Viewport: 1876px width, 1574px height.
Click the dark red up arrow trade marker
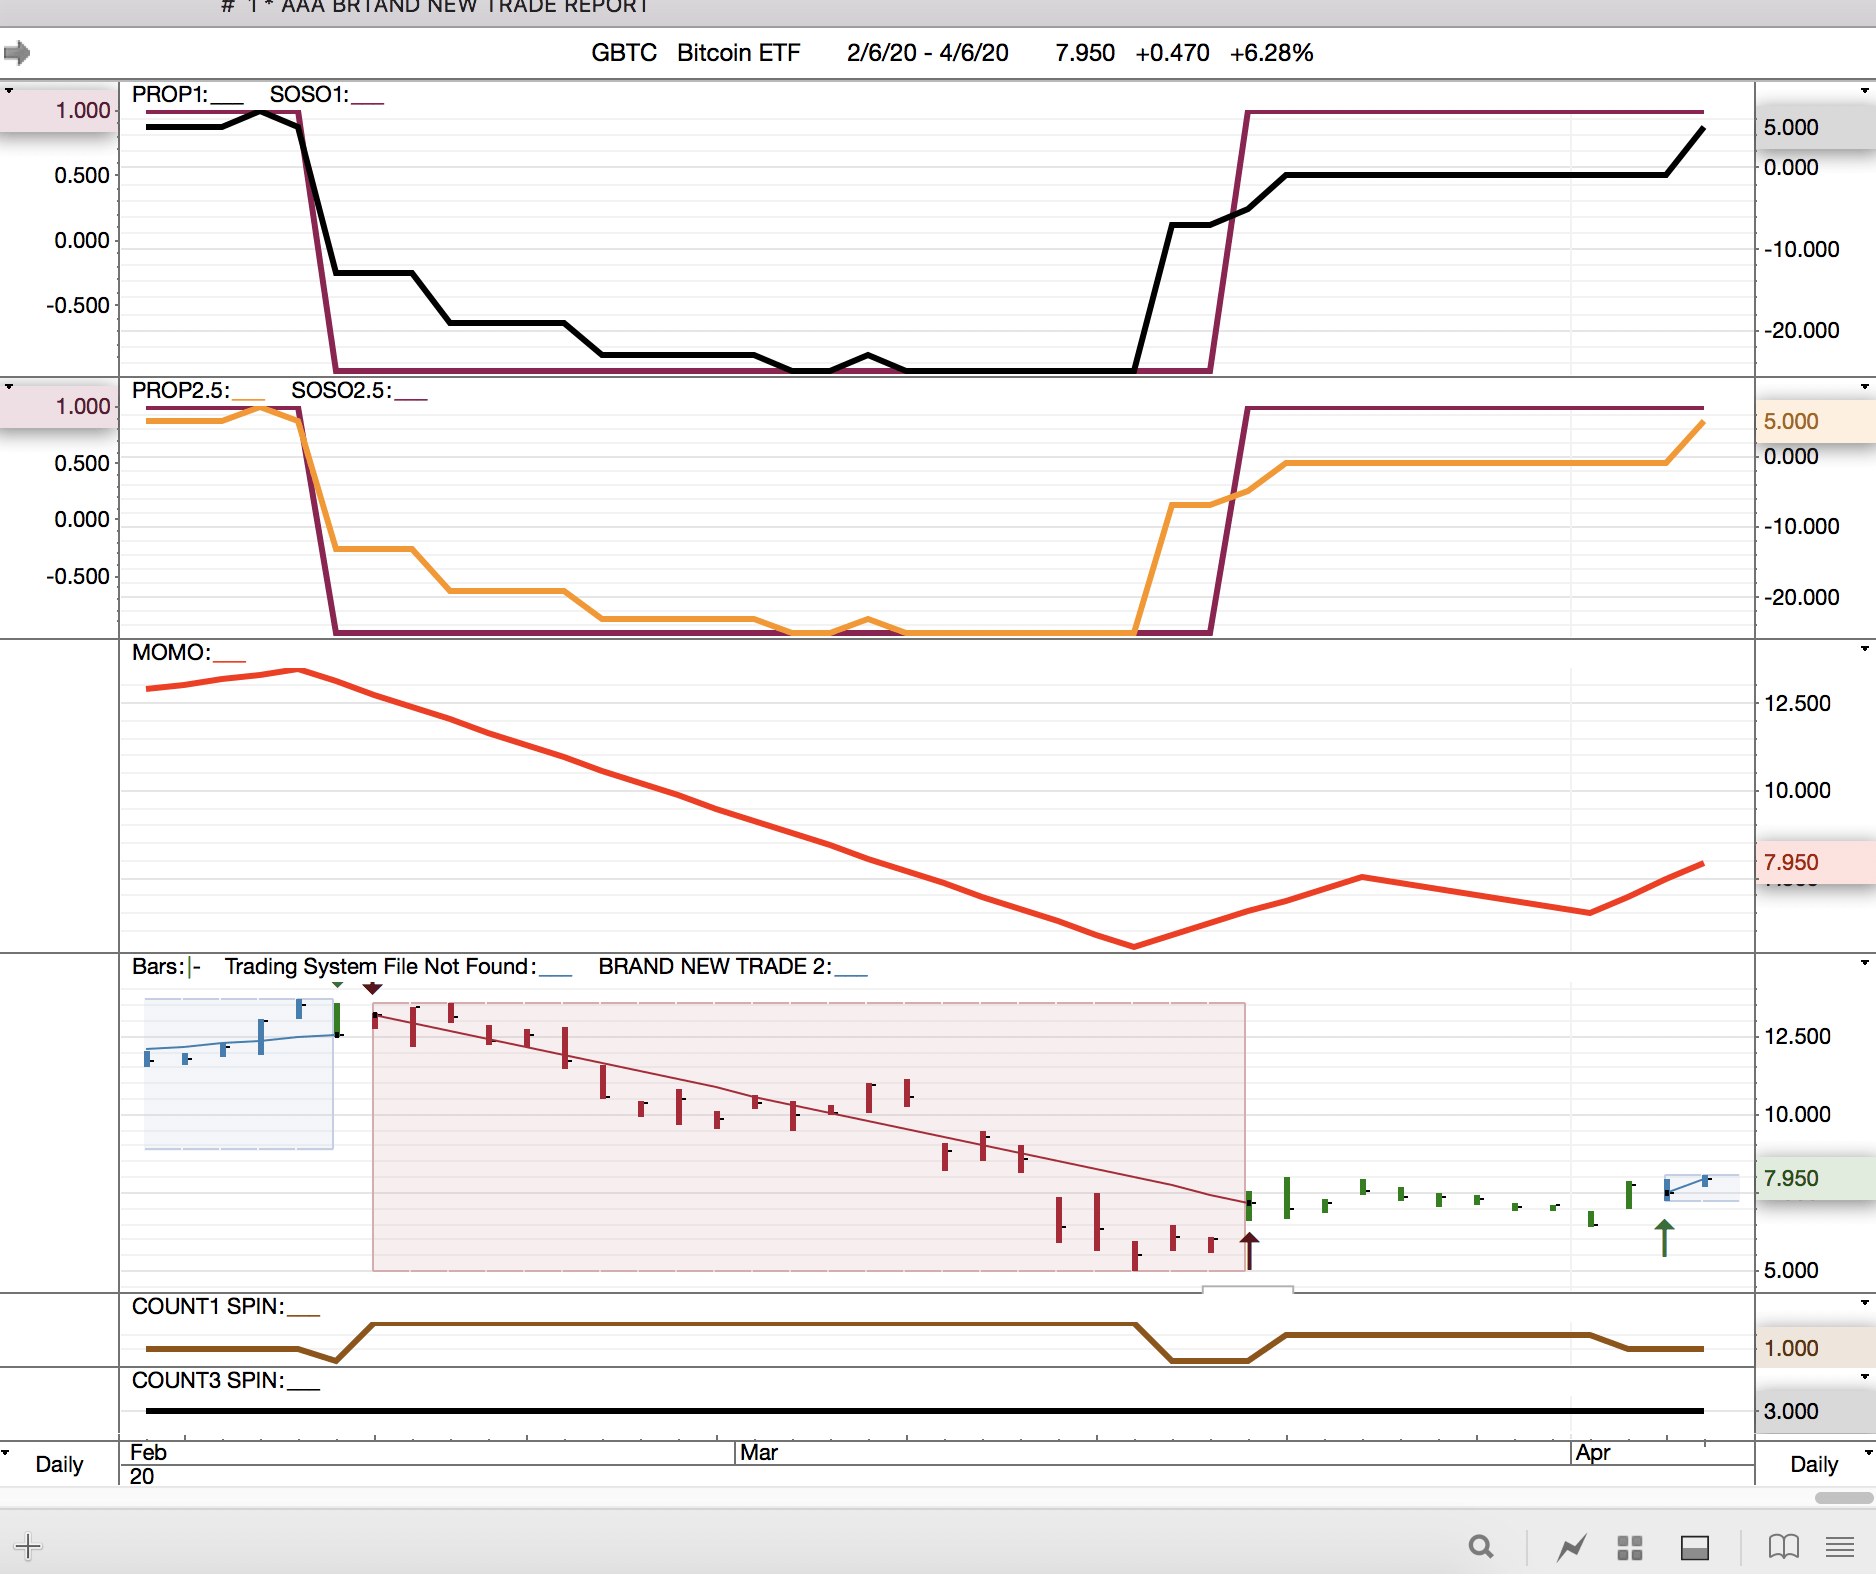pyautogui.click(x=1249, y=1251)
